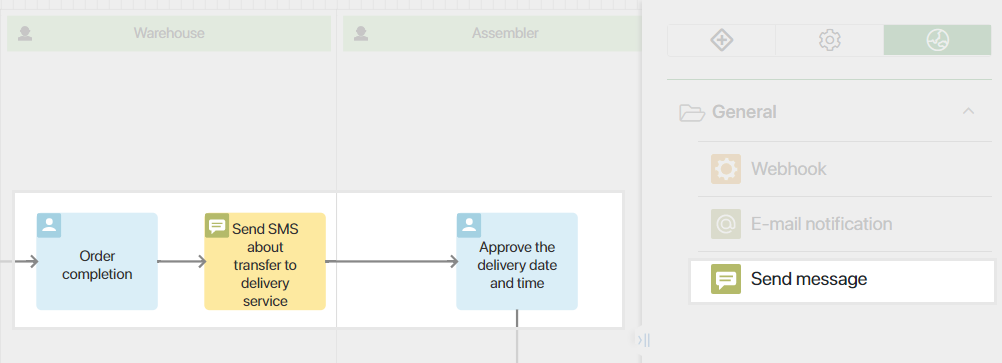
Task: Click the E-mail notification @ icon
Action: pos(726,224)
